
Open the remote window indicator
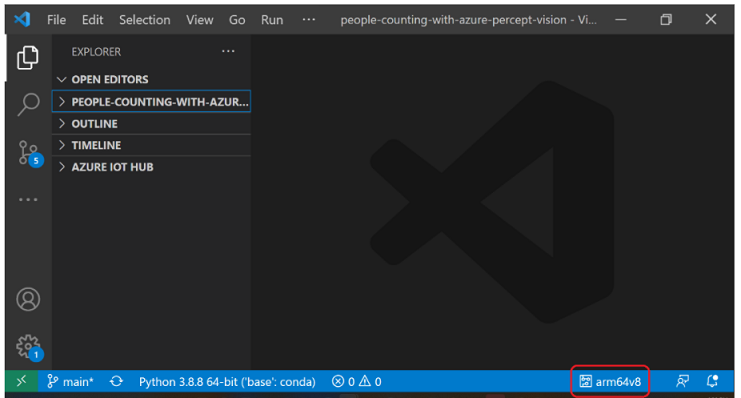[21, 381]
